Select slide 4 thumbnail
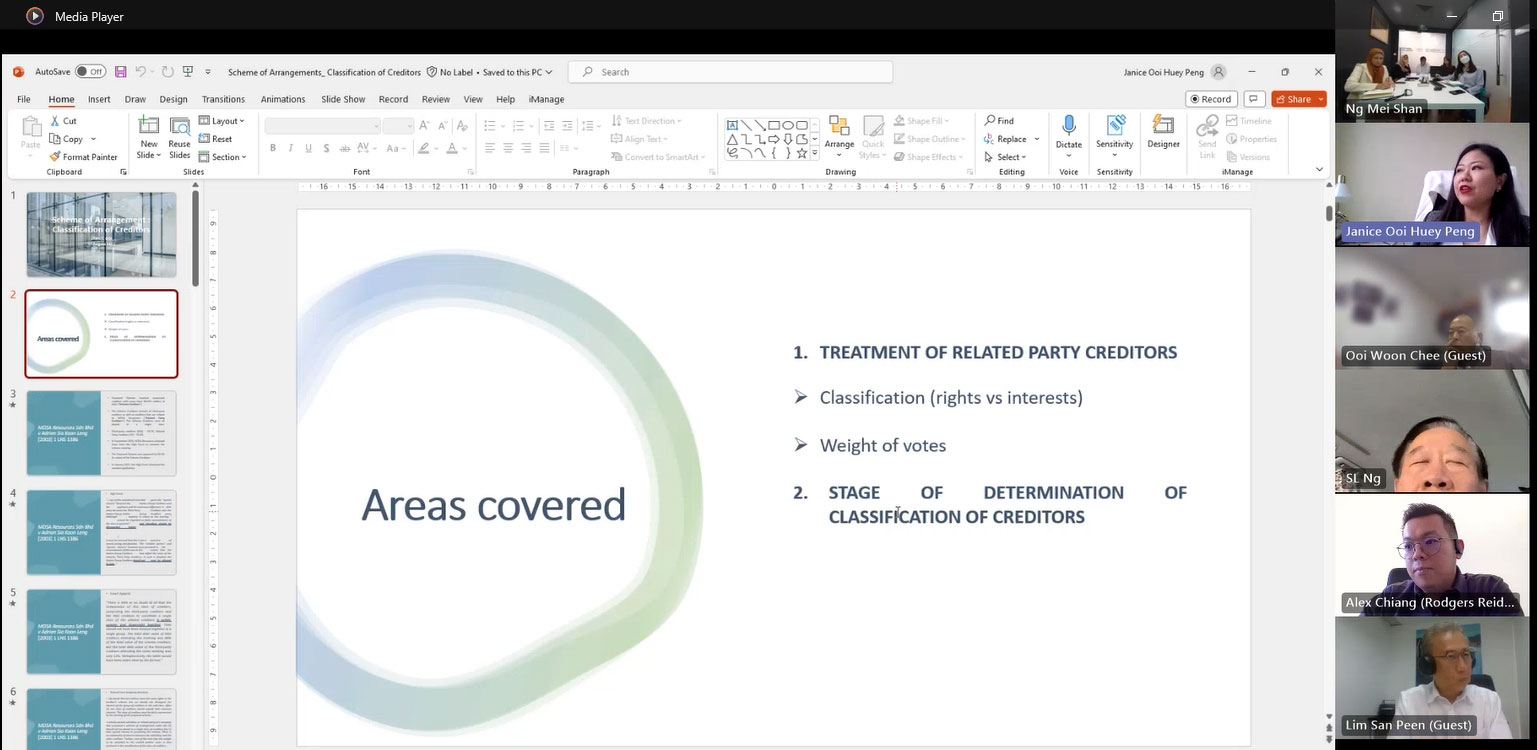This screenshot has height=750, width=1537. [x=101, y=532]
